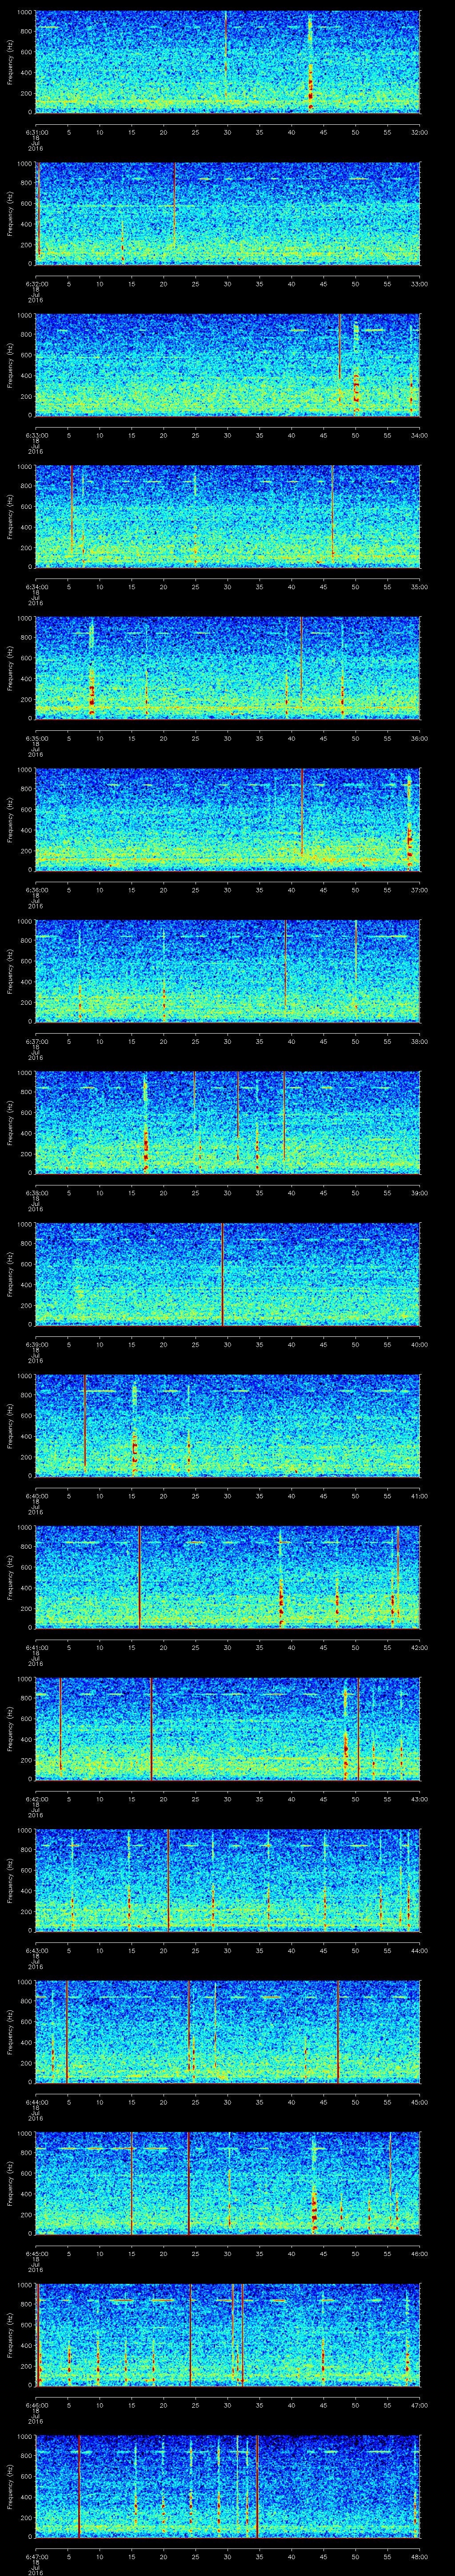Select the spectrogram plot beginning at 6:31:00
Viewport: 455px width, 2576px height.
[x=227, y=62]
